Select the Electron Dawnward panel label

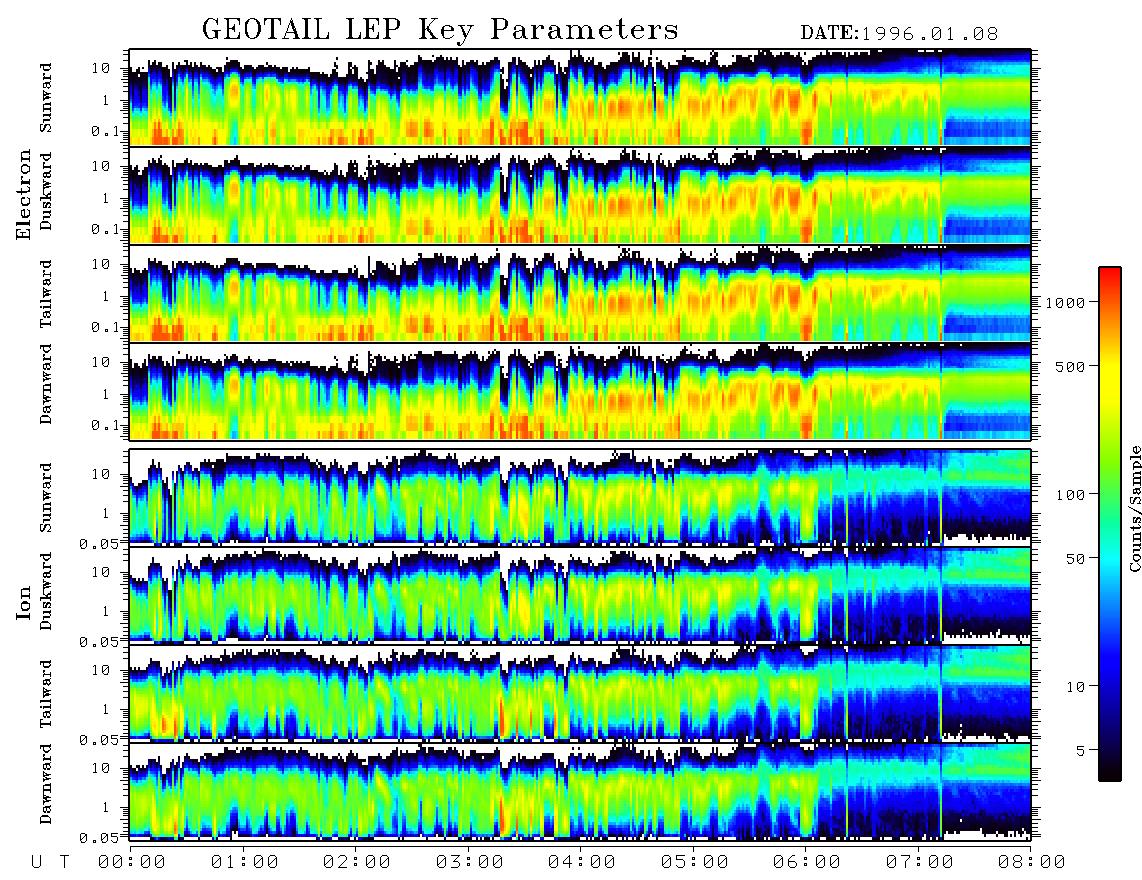pyautogui.click(x=46, y=385)
